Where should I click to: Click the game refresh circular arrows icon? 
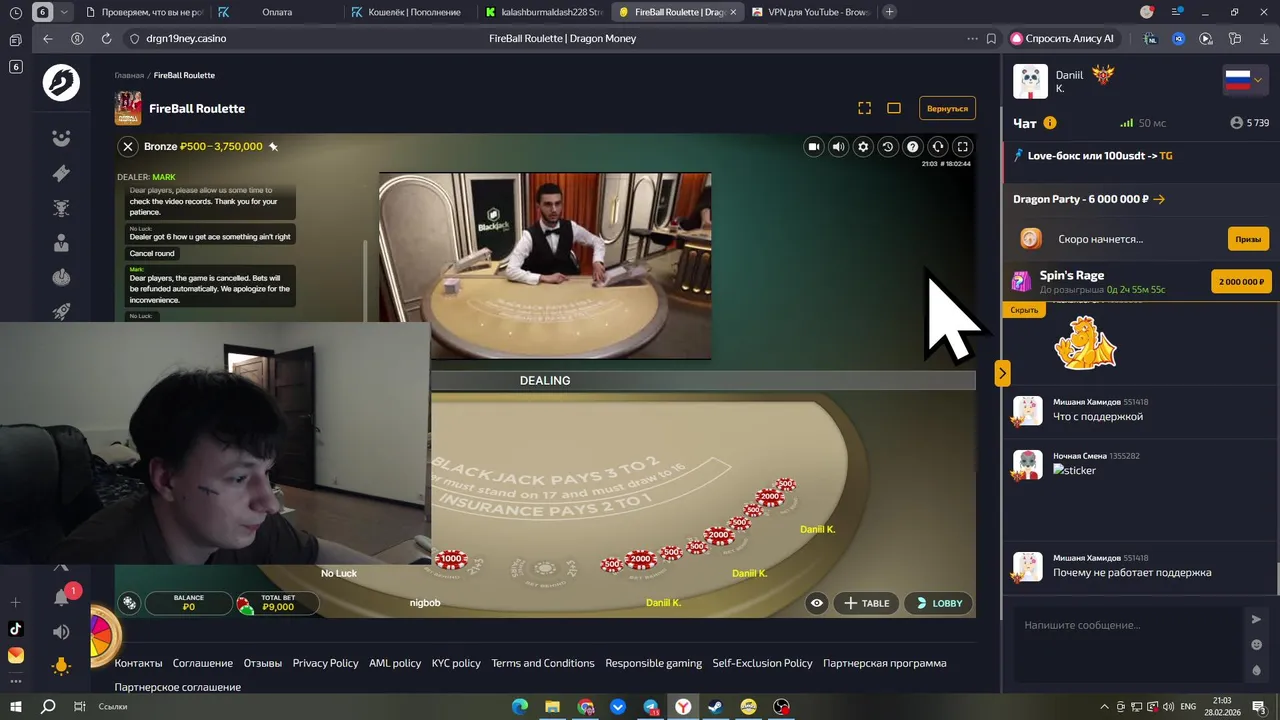coord(937,147)
